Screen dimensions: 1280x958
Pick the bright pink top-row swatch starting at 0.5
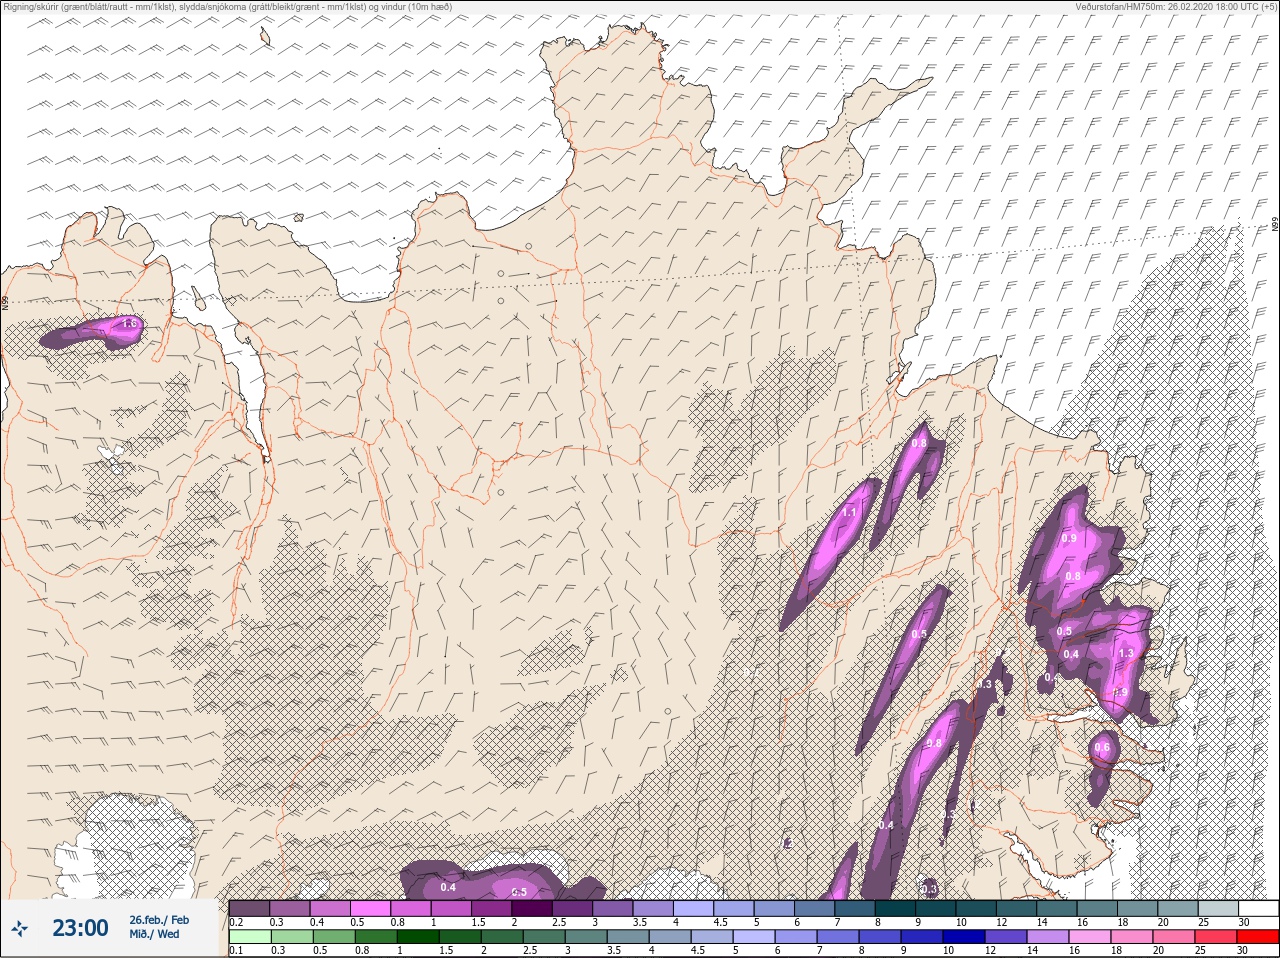point(370,908)
